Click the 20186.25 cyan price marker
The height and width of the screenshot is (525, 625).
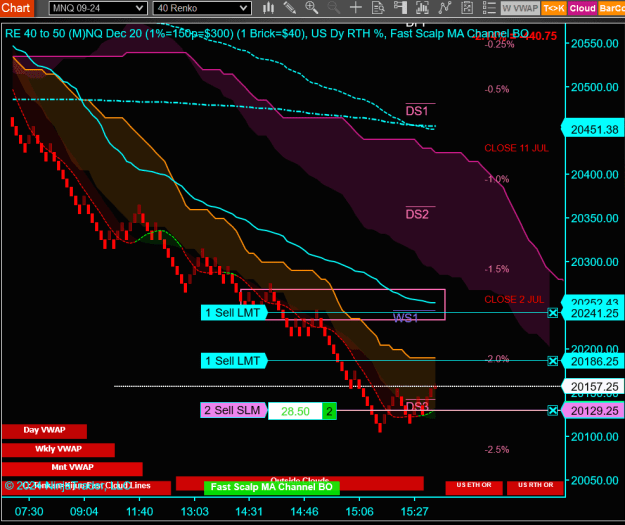[x=593, y=362]
